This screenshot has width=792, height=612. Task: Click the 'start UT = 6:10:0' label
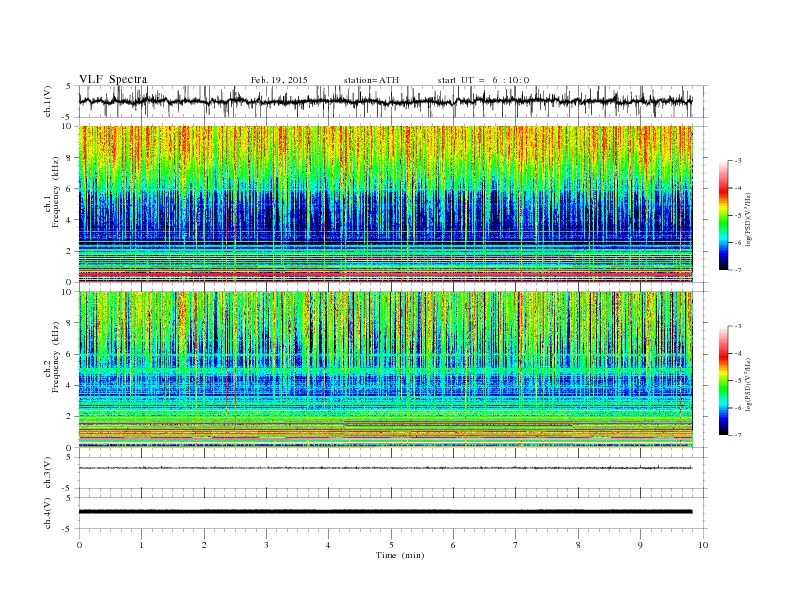point(483,80)
